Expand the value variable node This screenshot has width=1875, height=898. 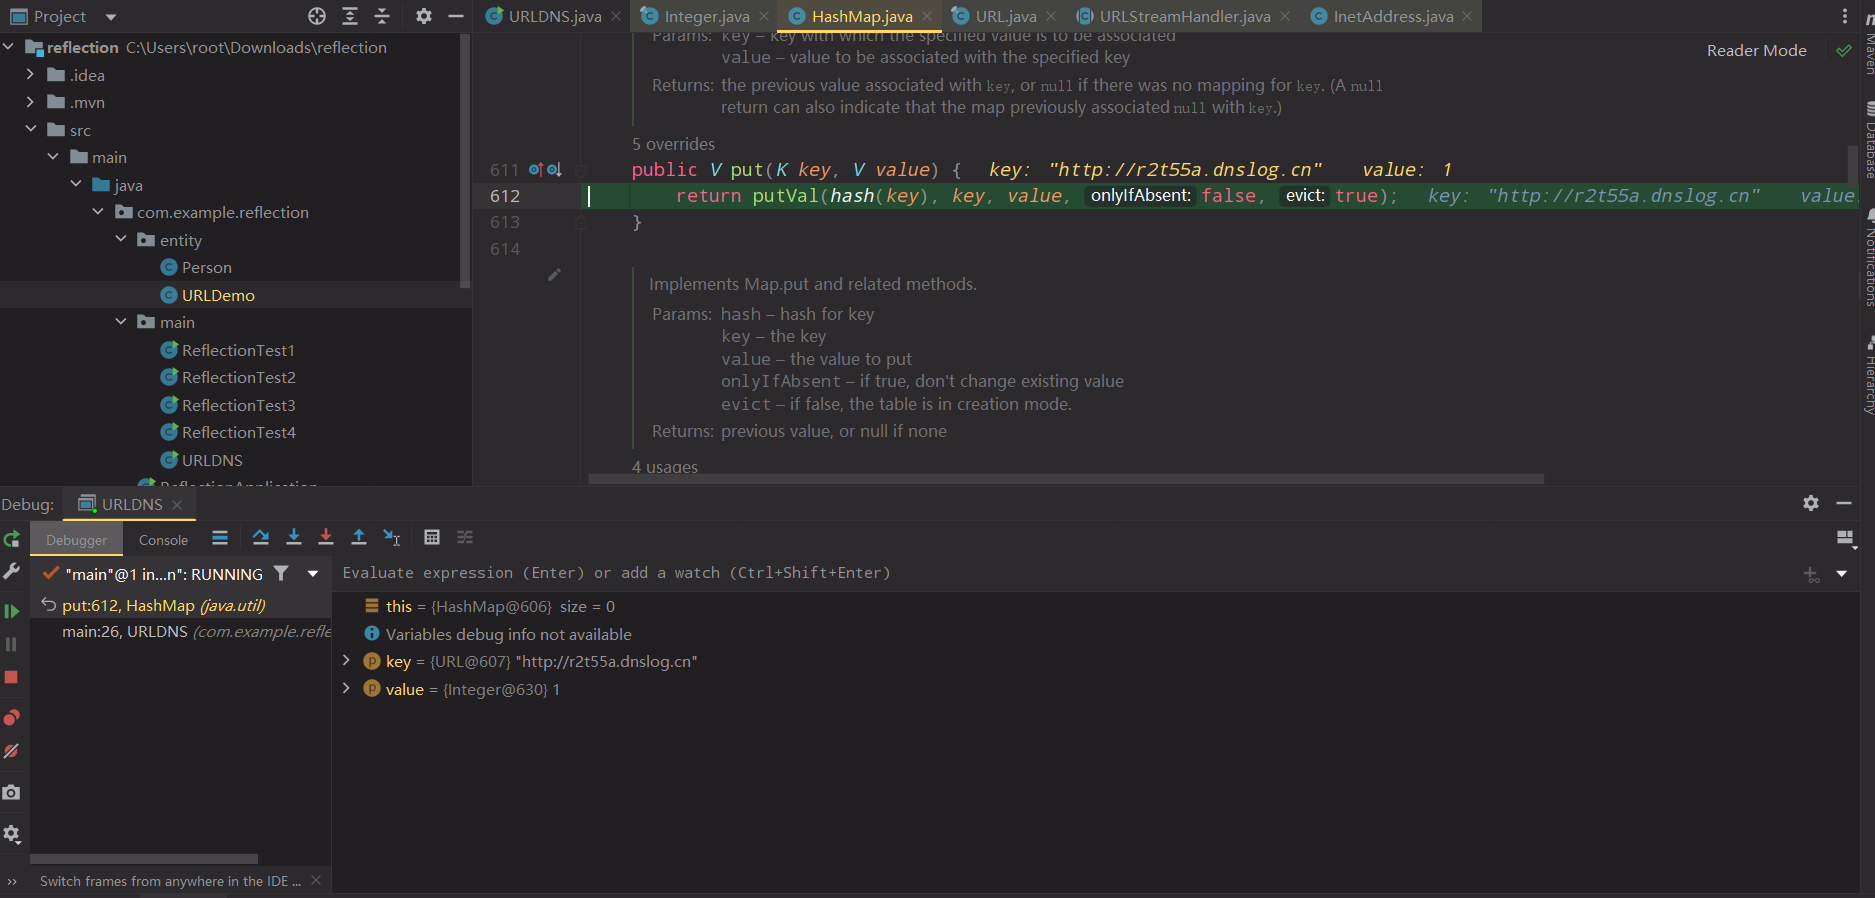347,689
